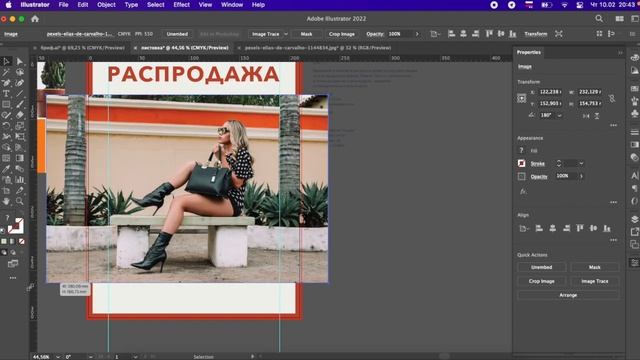Expand Opacity arrow in Properties panel
The width and height of the screenshot is (640, 360).
(x=581, y=176)
